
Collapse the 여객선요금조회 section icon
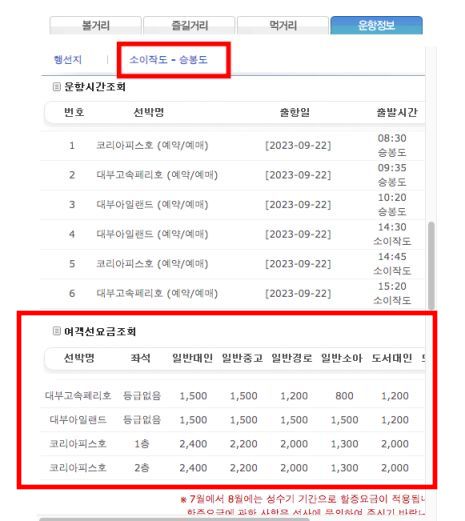(57, 331)
